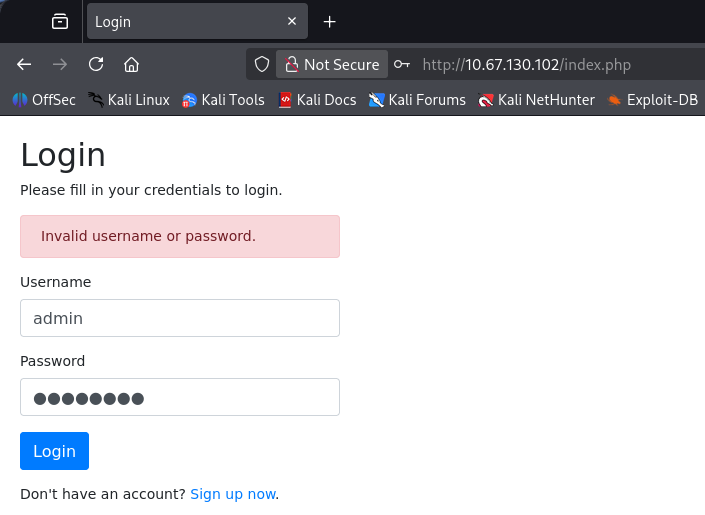Click the Username input field
The image size is (705, 515).
(180, 318)
